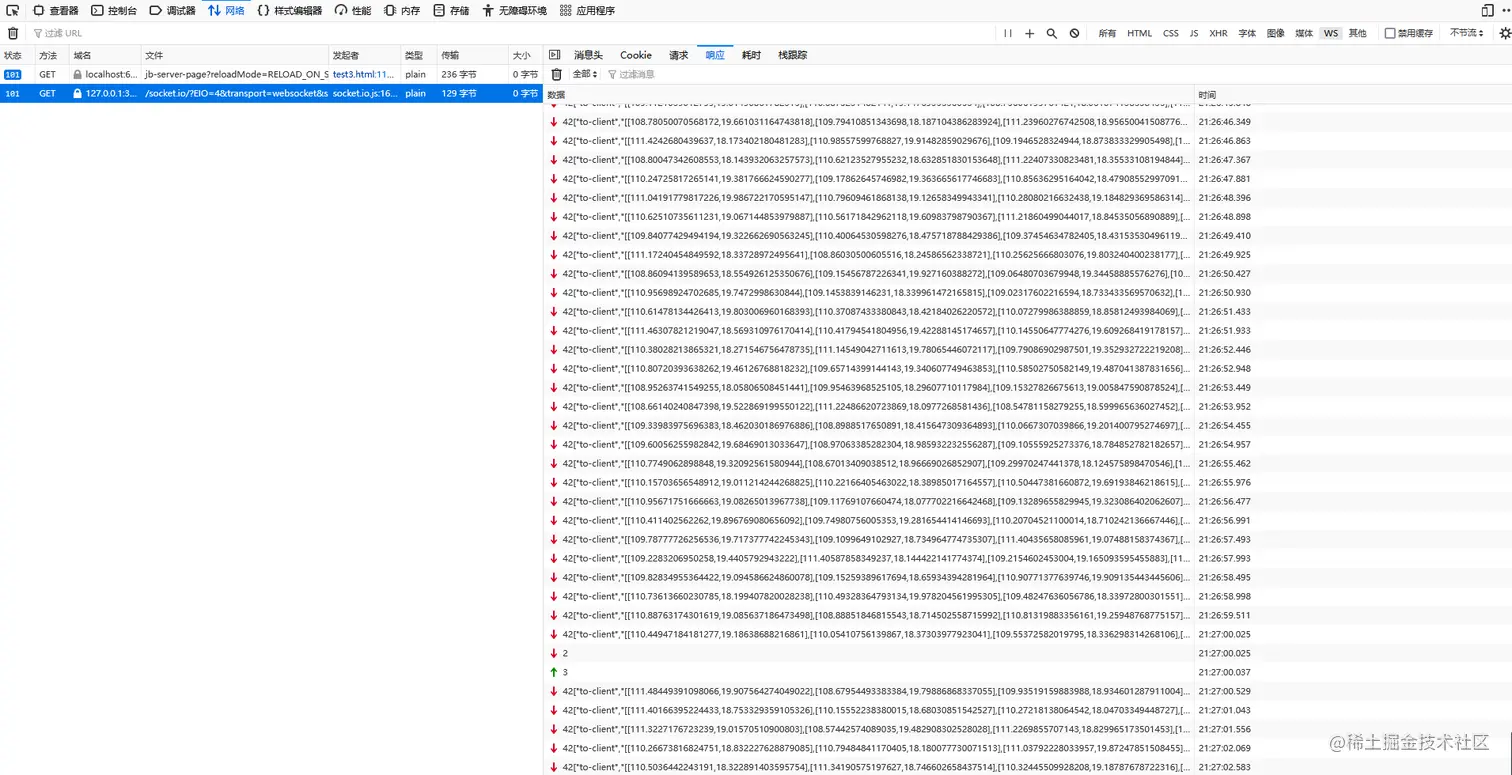Image resolution: width=1512 pixels, height=775 pixels.
Task: Click the lock icon for localhost request
Action: pos(78,74)
